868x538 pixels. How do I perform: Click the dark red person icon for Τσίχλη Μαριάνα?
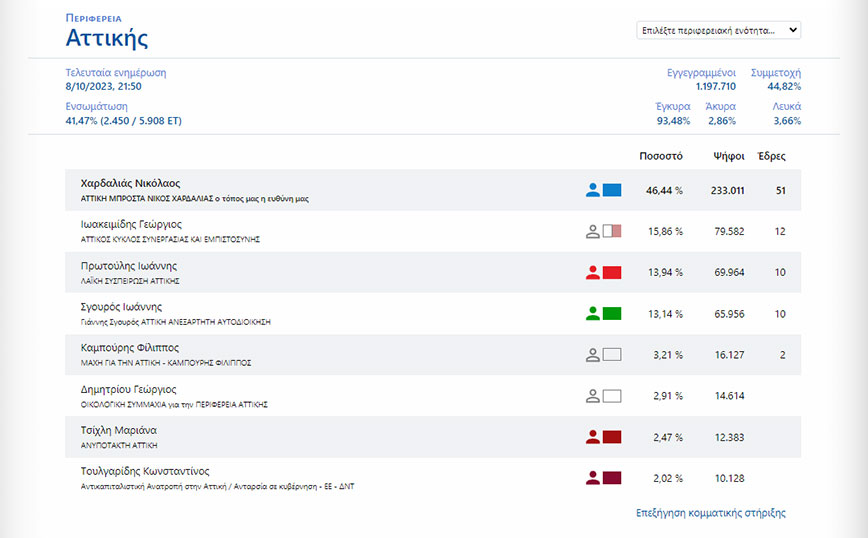pyautogui.click(x=592, y=436)
